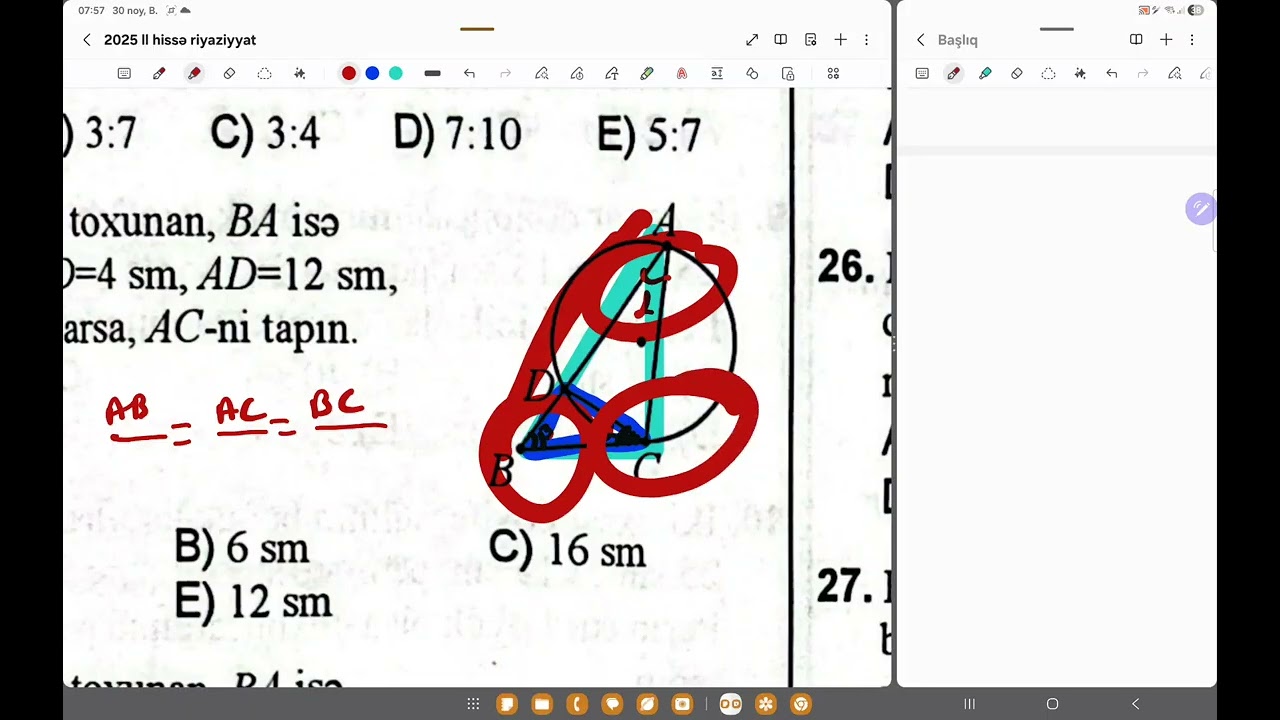1280x720 pixels.
Task: Select answer option C) 16 sm
Action: (567, 550)
